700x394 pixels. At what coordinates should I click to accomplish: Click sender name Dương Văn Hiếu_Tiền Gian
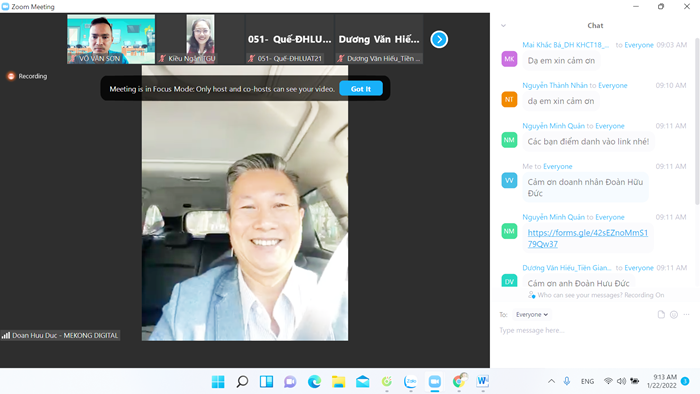pyautogui.click(x=567, y=268)
